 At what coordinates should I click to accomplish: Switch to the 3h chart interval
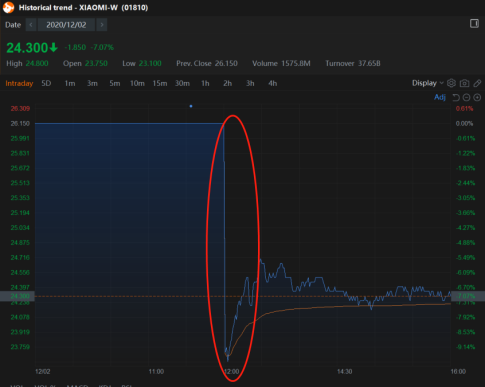(x=250, y=83)
